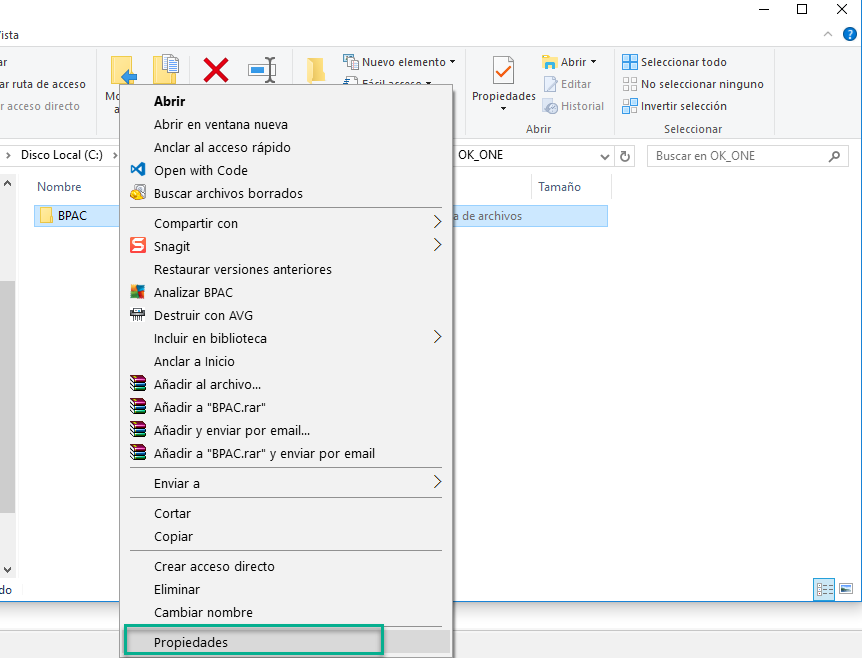The image size is (862, 658).
Task: Select Cambiar nombre in the context menu
Action: pos(203,612)
